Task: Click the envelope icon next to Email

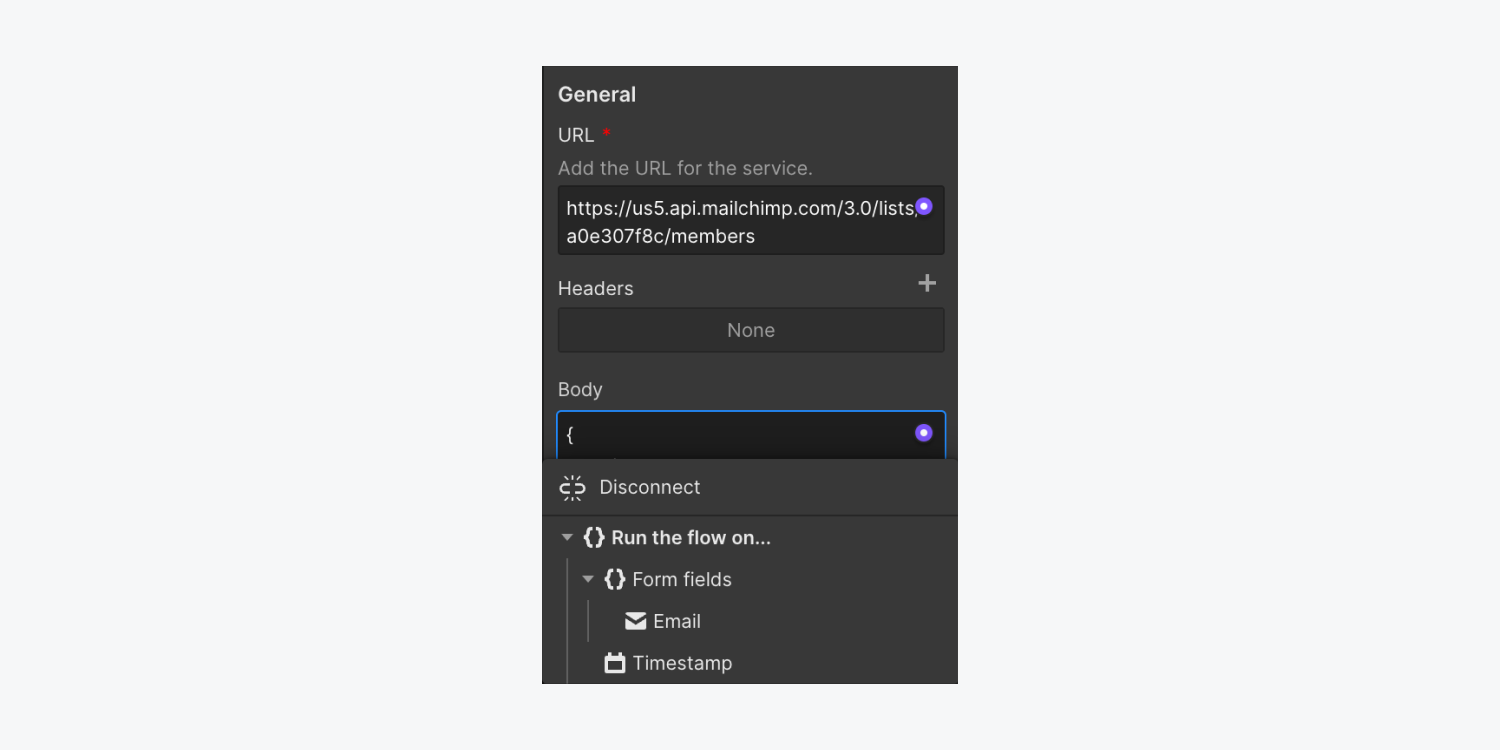Action: click(x=636, y=622)
